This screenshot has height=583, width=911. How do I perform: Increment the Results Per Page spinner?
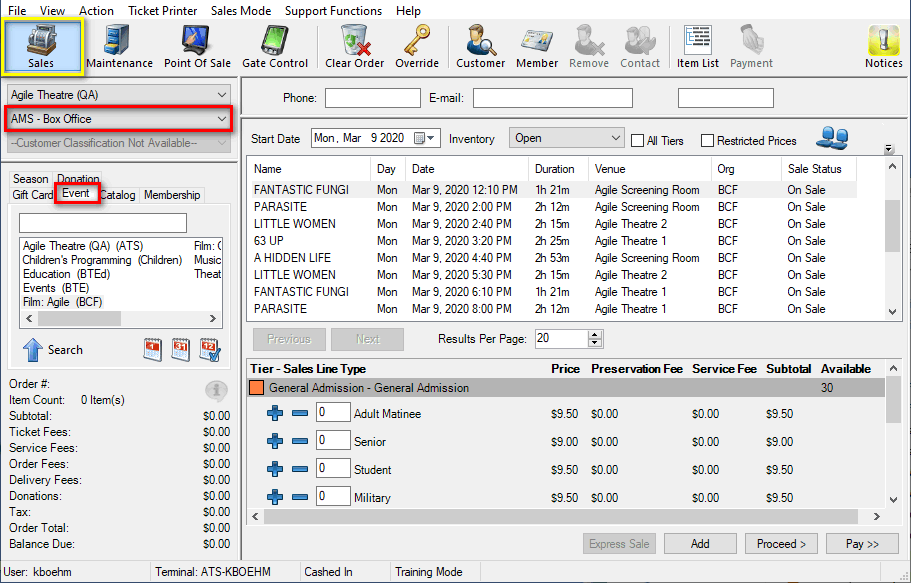click(594, 335)
